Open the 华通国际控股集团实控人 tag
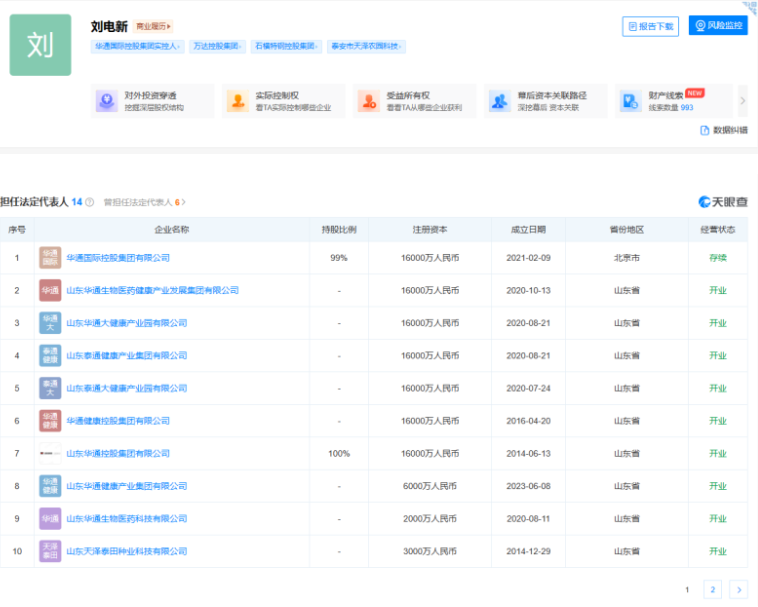The height and width of the screenshot is (607, 758). click(x=136, y=46)
